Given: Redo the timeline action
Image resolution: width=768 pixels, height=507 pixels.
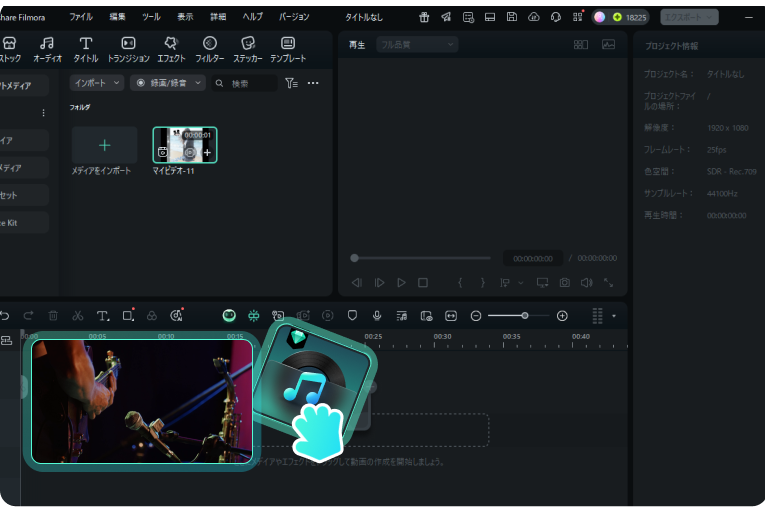Looking at the screenshot, I should [x=28, y=316].
